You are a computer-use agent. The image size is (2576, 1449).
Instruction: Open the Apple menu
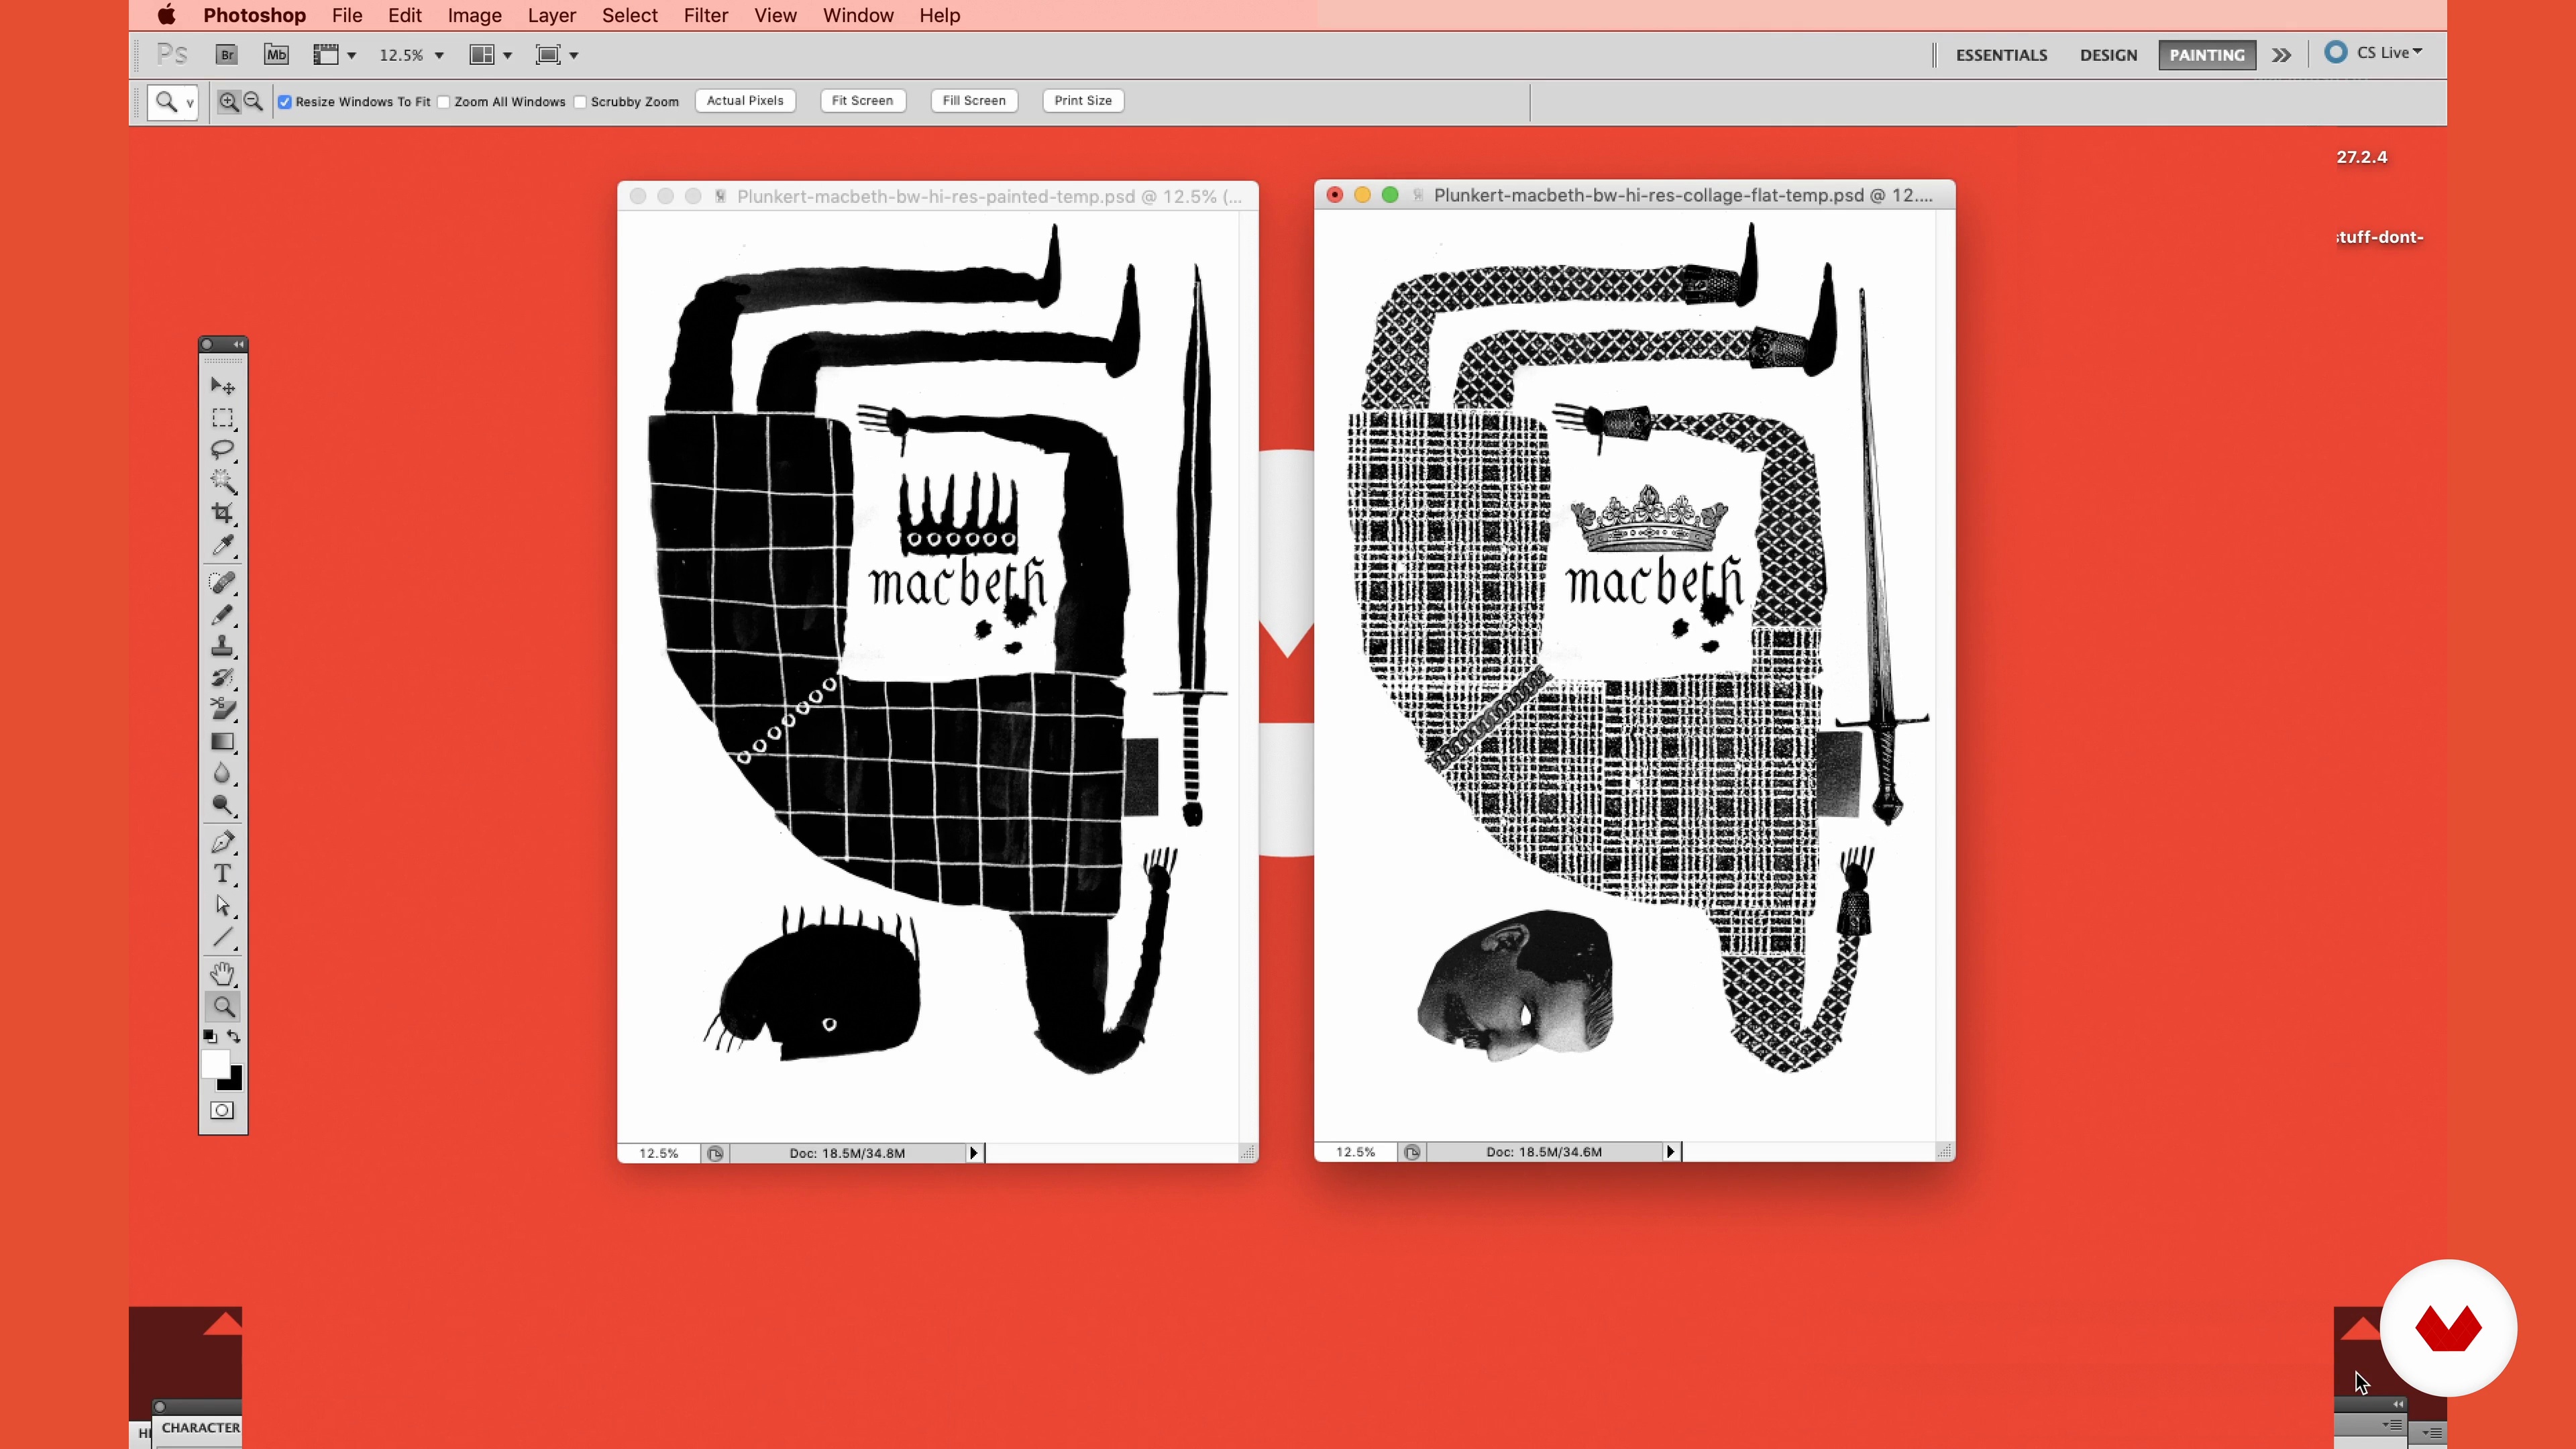pyautogui.click(x=166, y=15)
